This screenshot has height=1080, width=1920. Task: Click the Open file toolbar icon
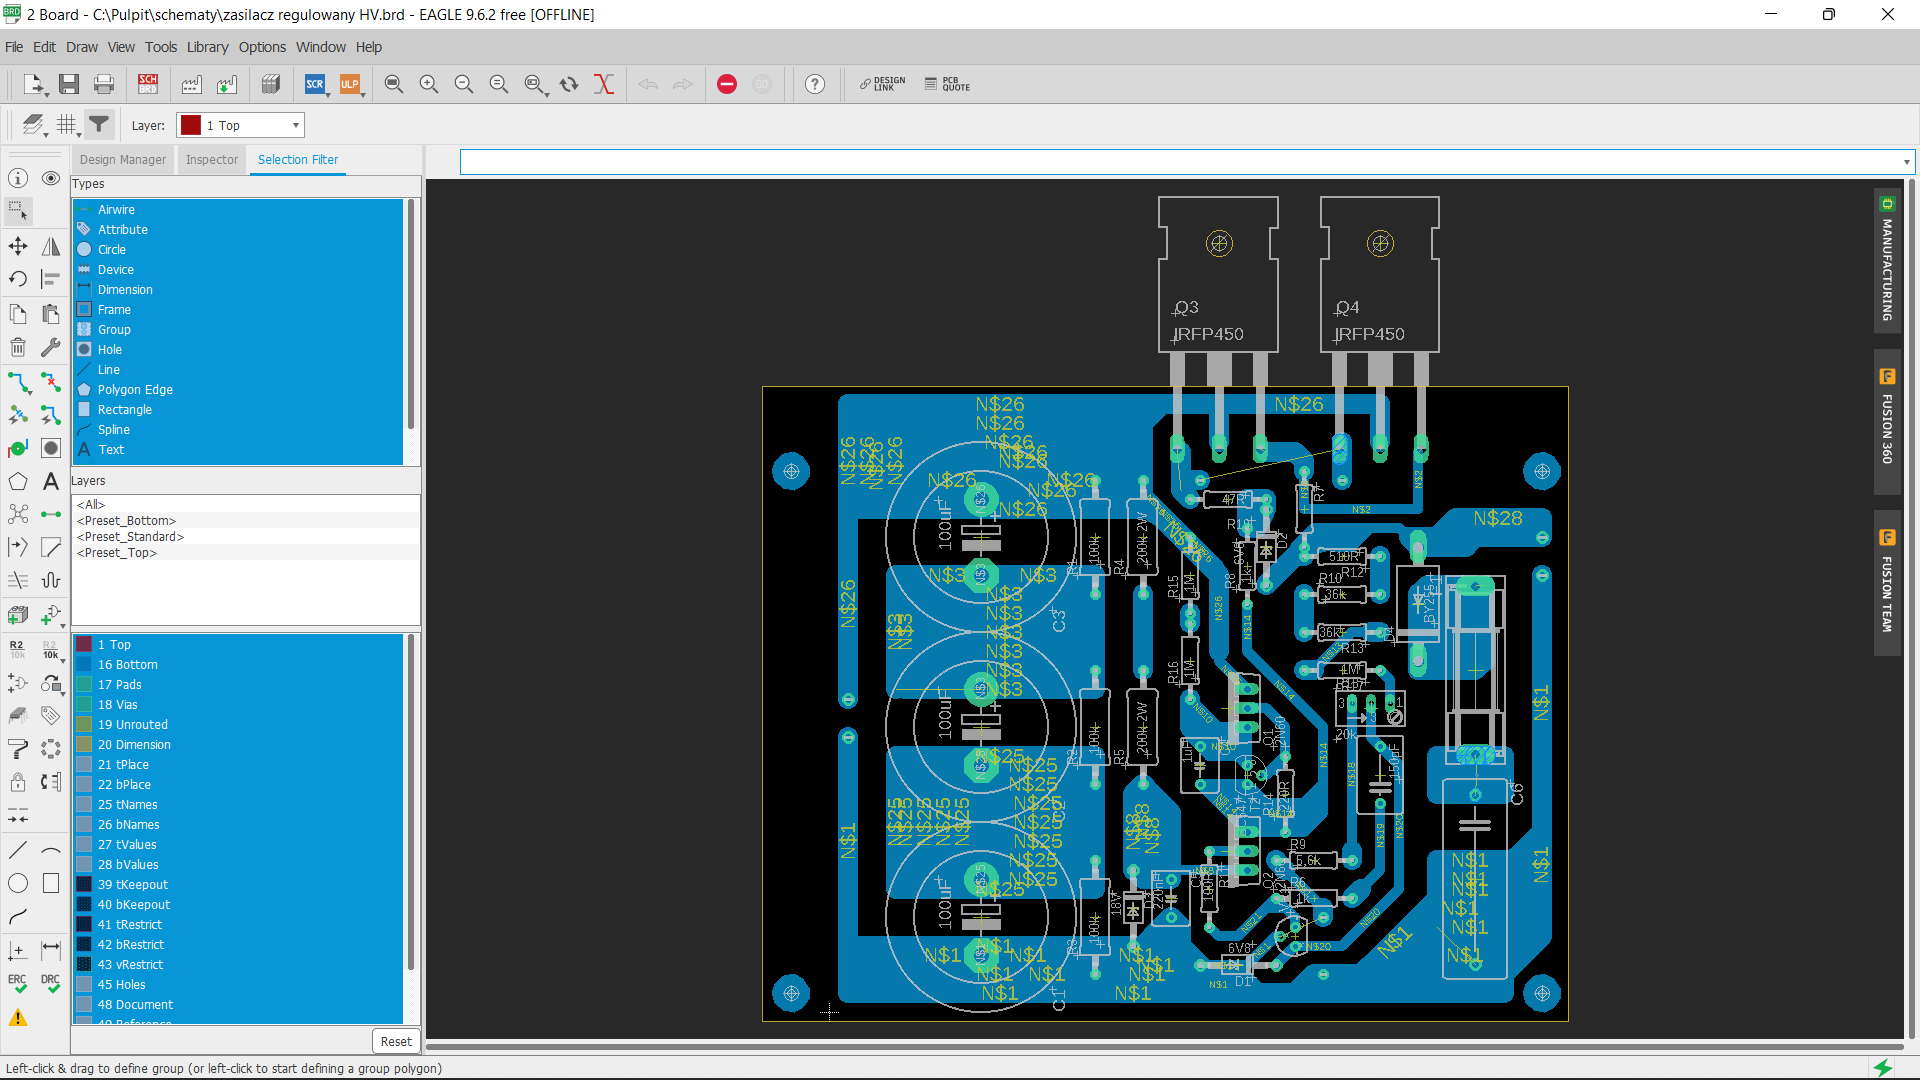(34, 85)
